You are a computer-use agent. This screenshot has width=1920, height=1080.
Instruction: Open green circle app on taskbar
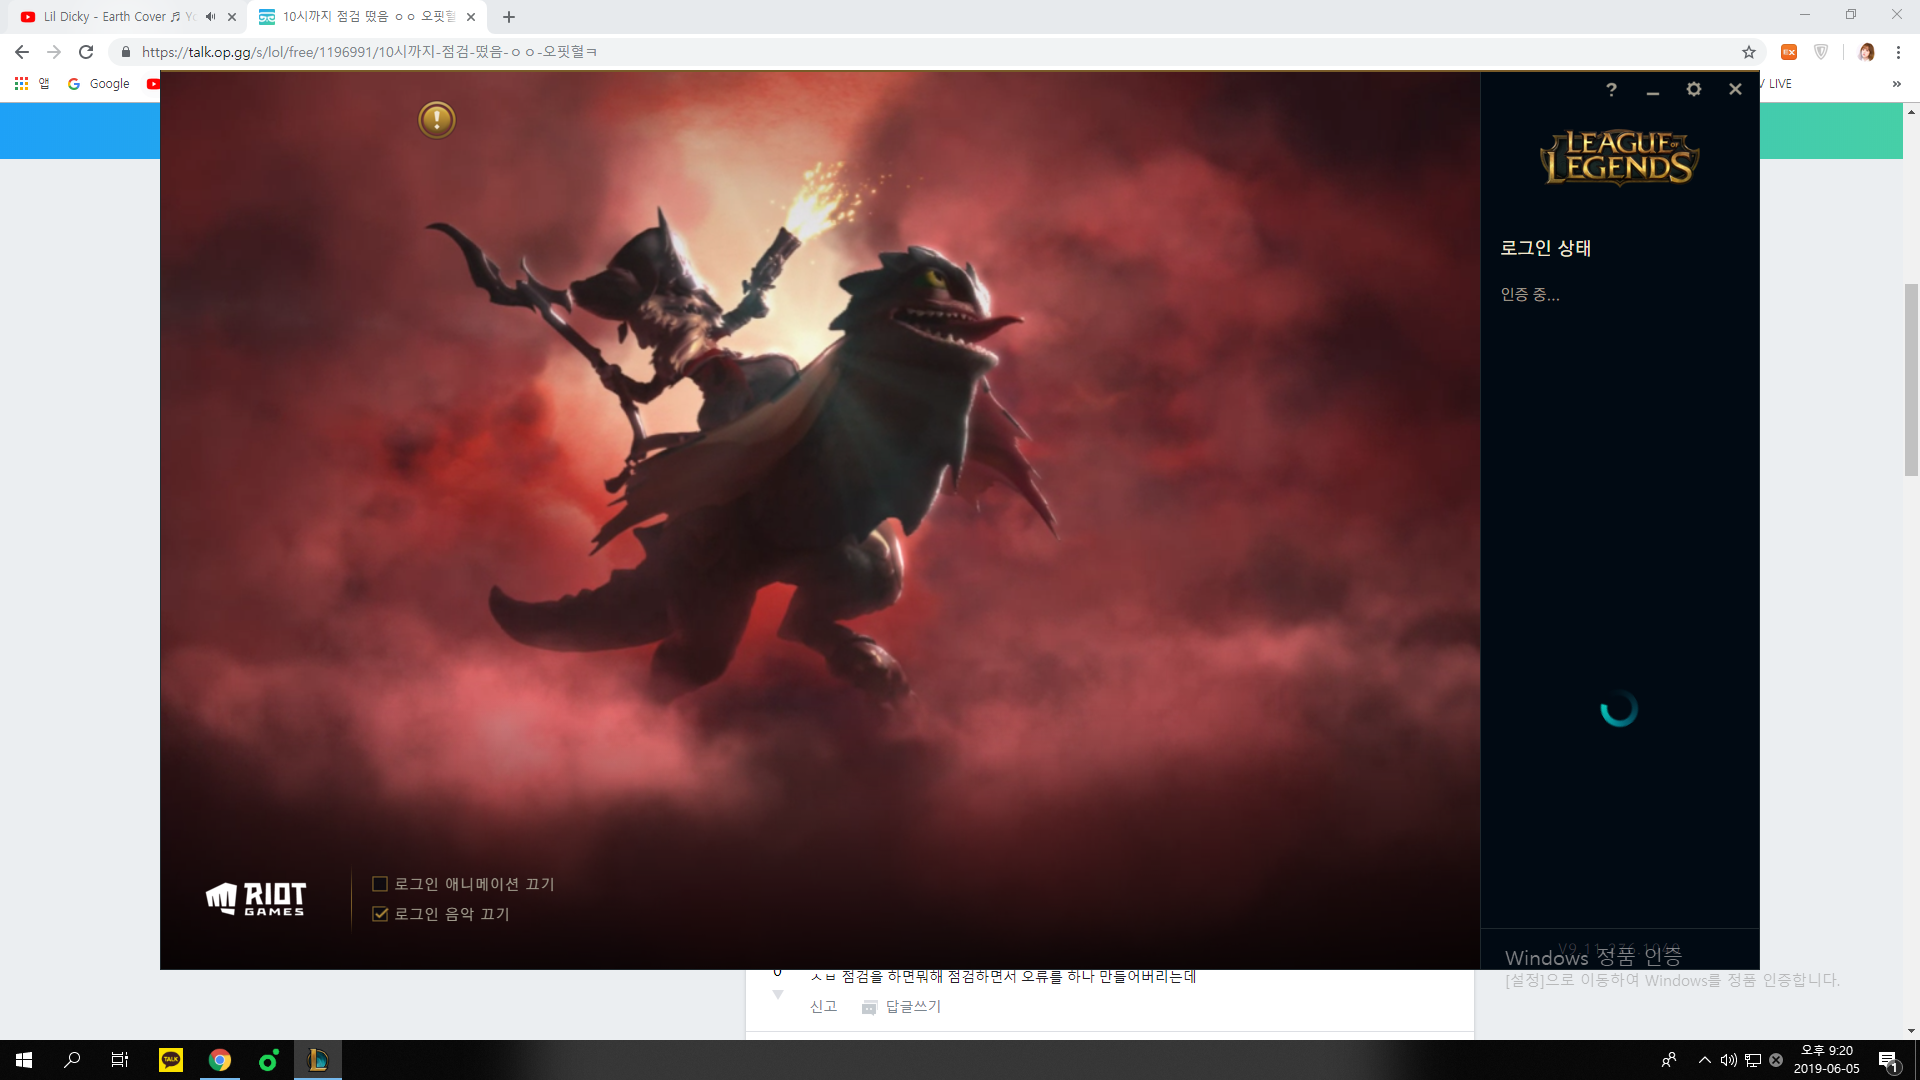point(268,1060)
